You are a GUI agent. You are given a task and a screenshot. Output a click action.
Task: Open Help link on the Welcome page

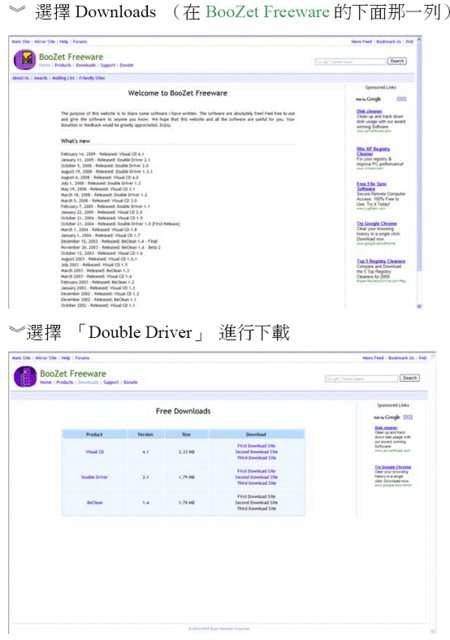64,42
